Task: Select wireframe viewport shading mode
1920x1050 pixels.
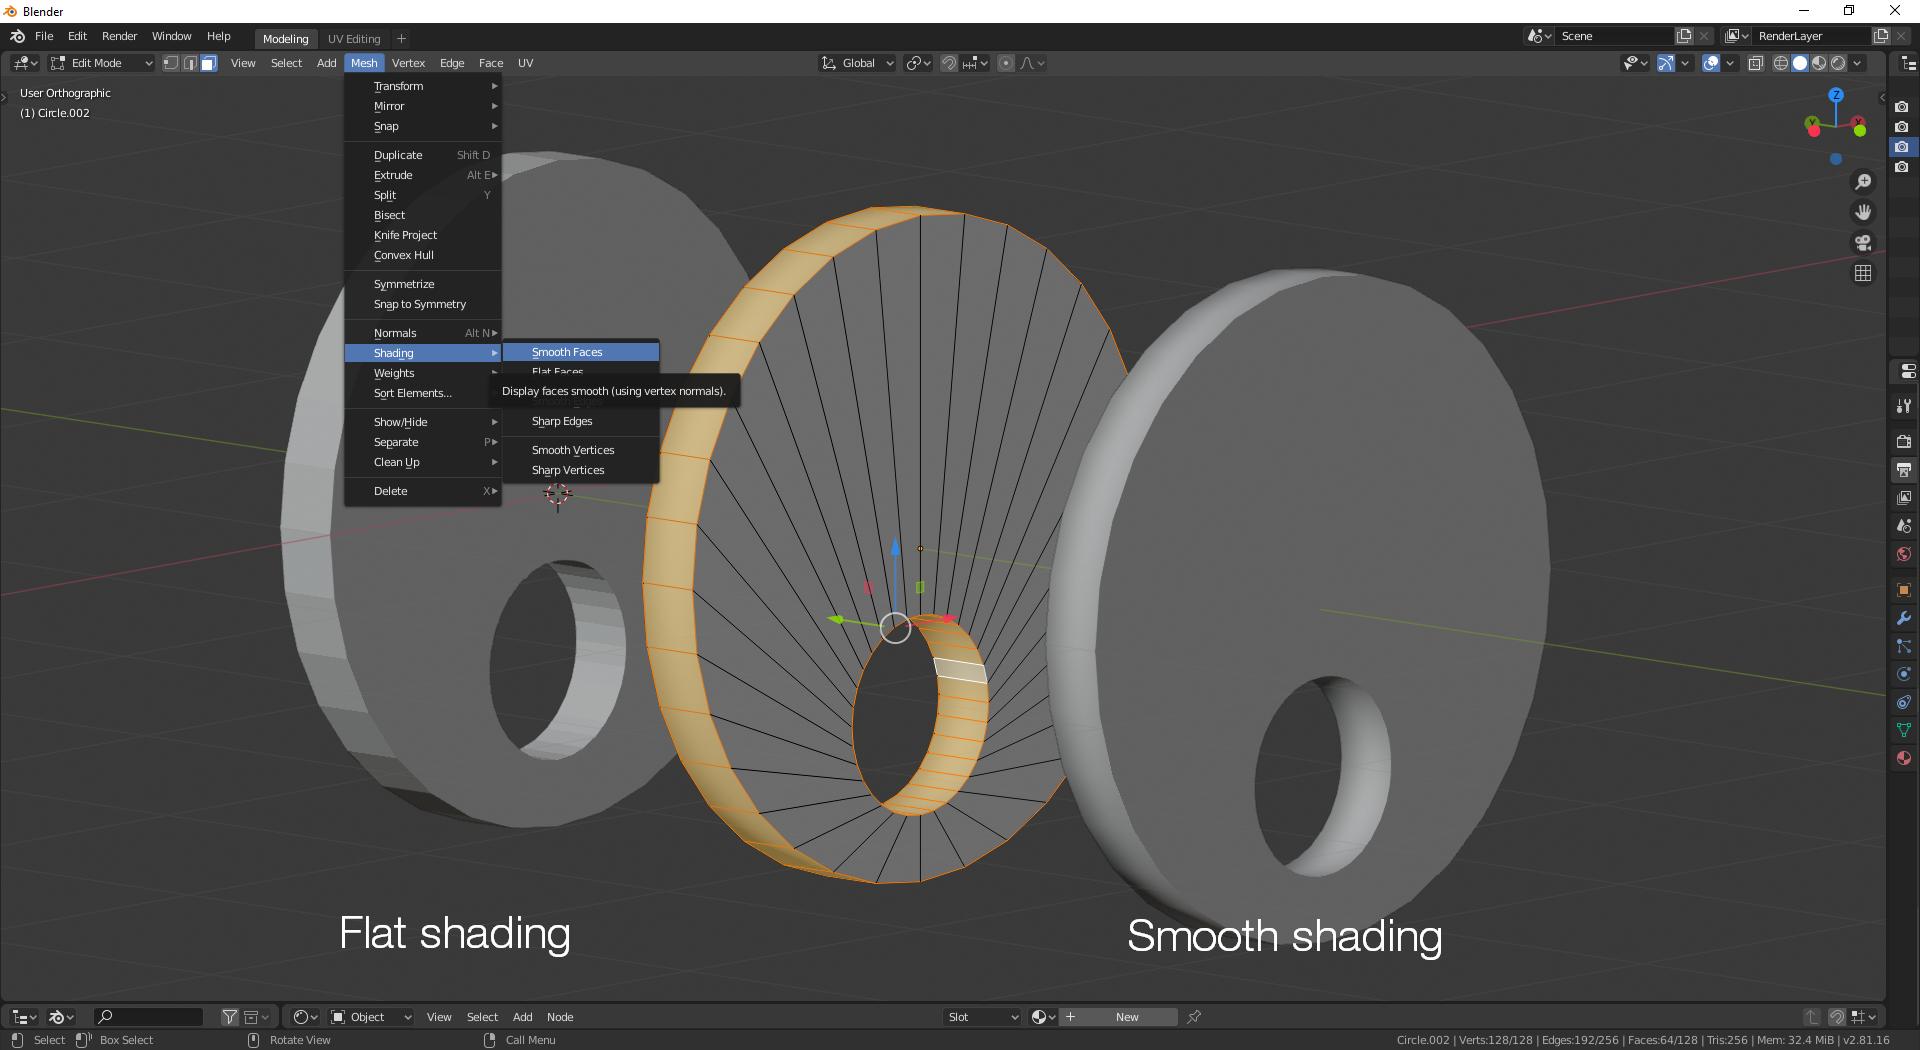Action: [x=1782, y=63]
